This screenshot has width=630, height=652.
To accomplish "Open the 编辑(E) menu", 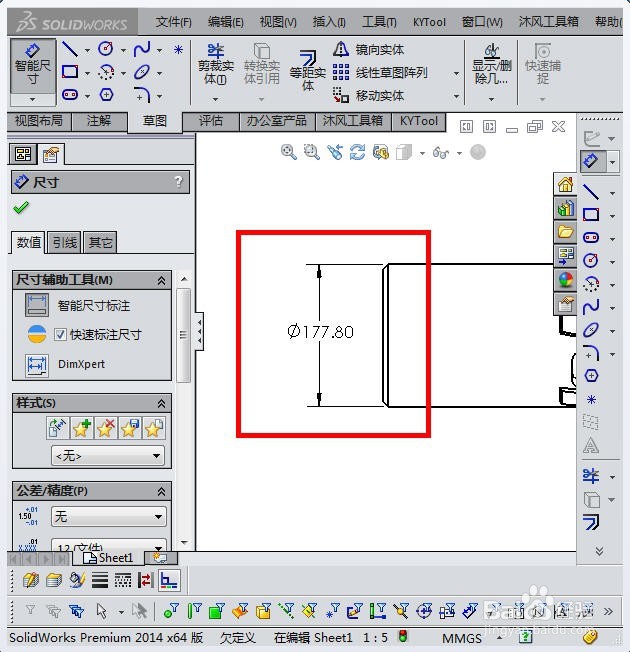I will point(226,22).
